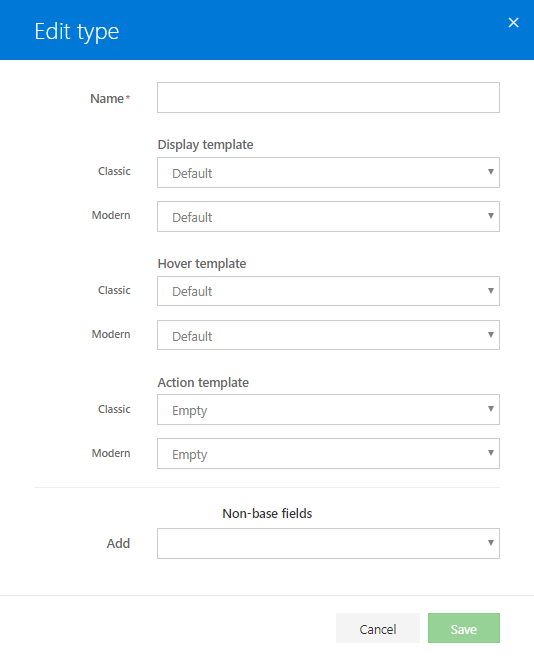Click arrow icon on Classic Action template
Viewport: 534px width, 660px height.
tap(491, 409)
